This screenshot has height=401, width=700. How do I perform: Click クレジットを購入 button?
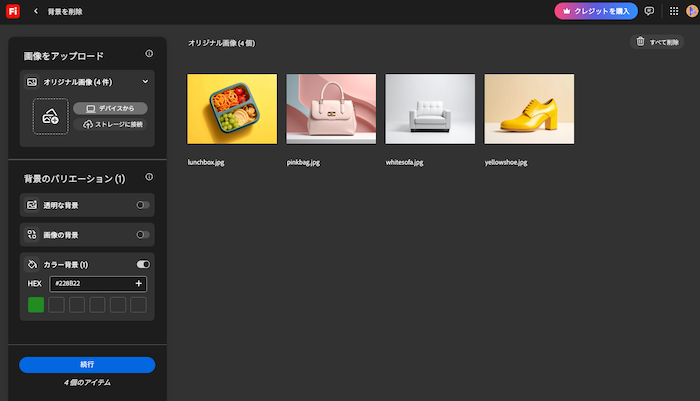(596, 11)
